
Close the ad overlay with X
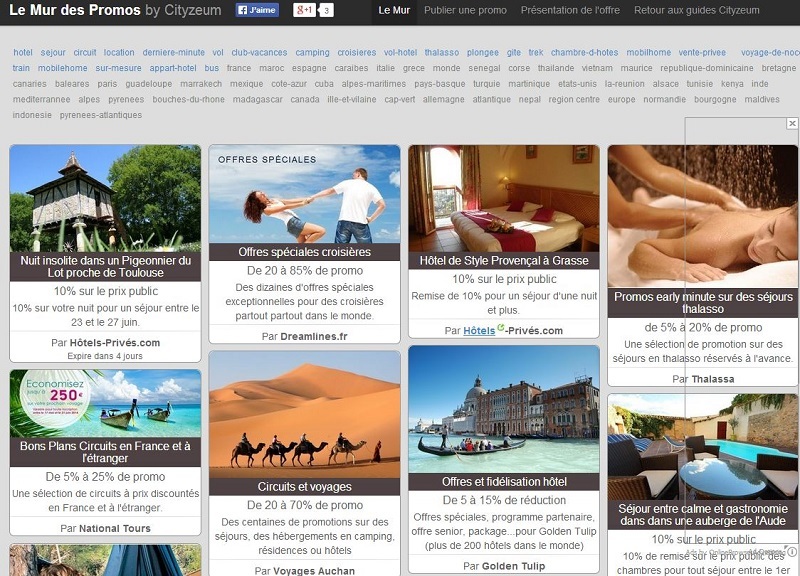click(792, 124)
